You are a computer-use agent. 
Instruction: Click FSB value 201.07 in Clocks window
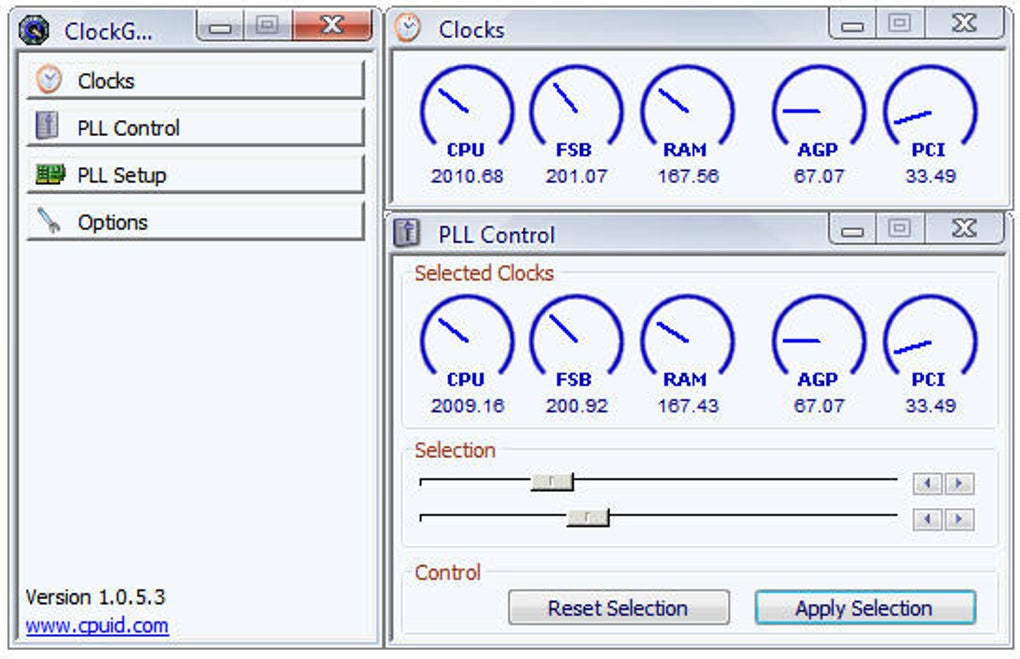576,176
